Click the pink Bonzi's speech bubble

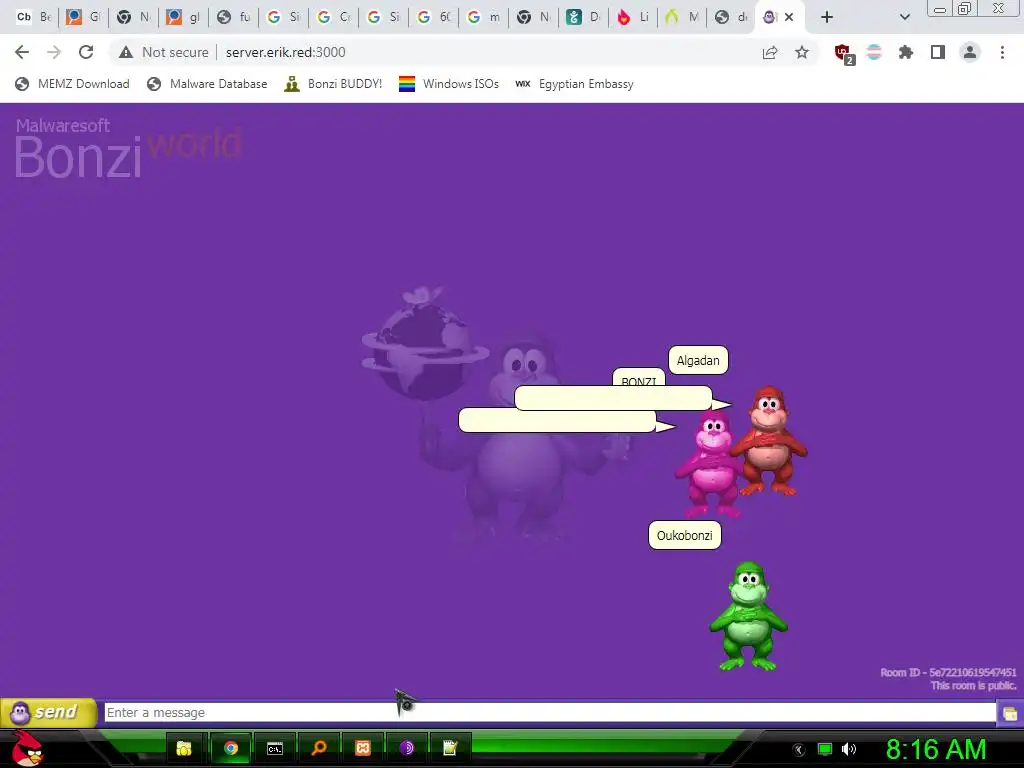click(558, 421)
